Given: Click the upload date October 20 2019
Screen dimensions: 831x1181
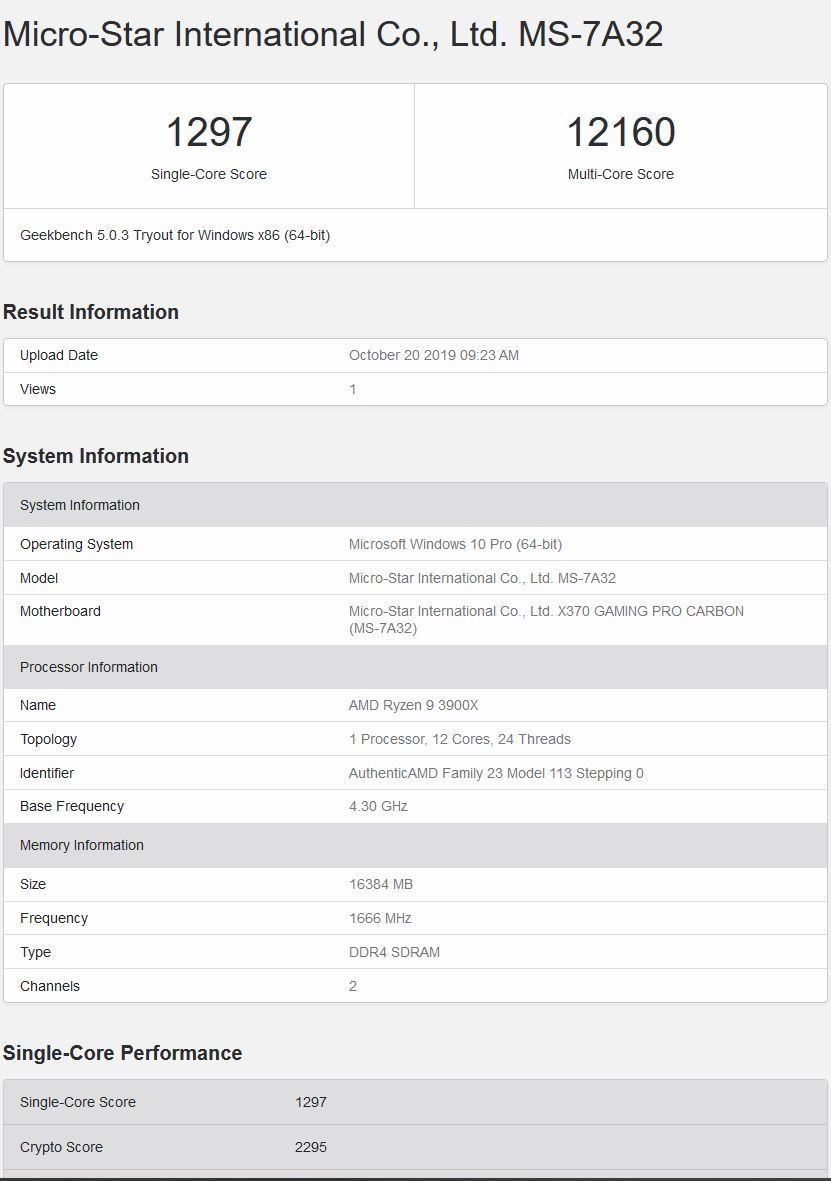Looking at the screenshot, I should 433,356.
